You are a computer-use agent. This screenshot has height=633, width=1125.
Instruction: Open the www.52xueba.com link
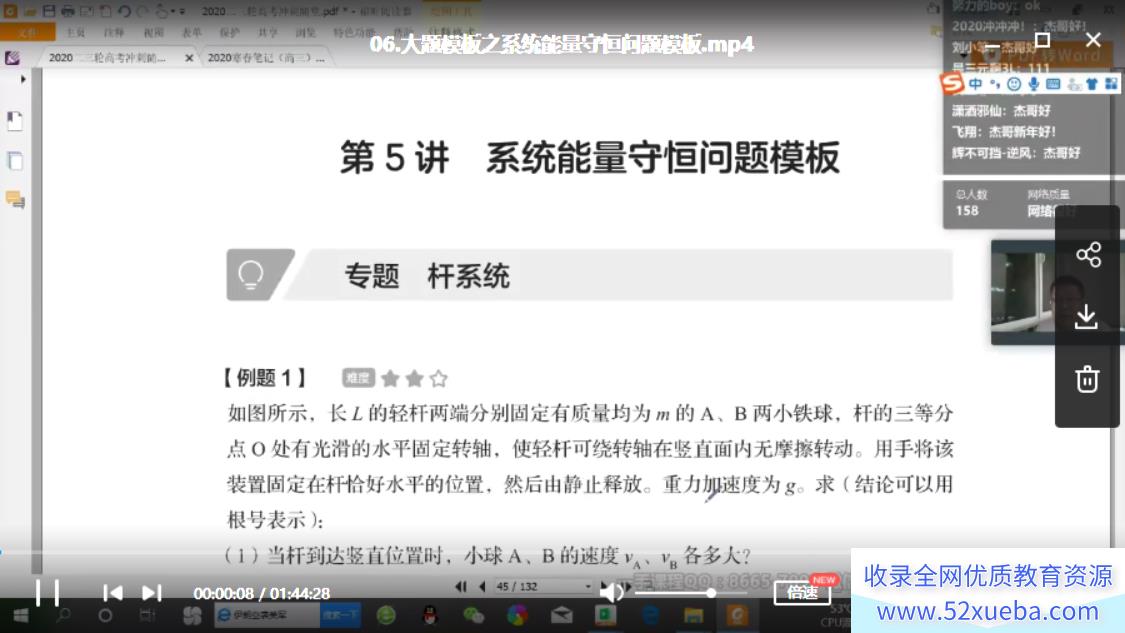[988, 611]
